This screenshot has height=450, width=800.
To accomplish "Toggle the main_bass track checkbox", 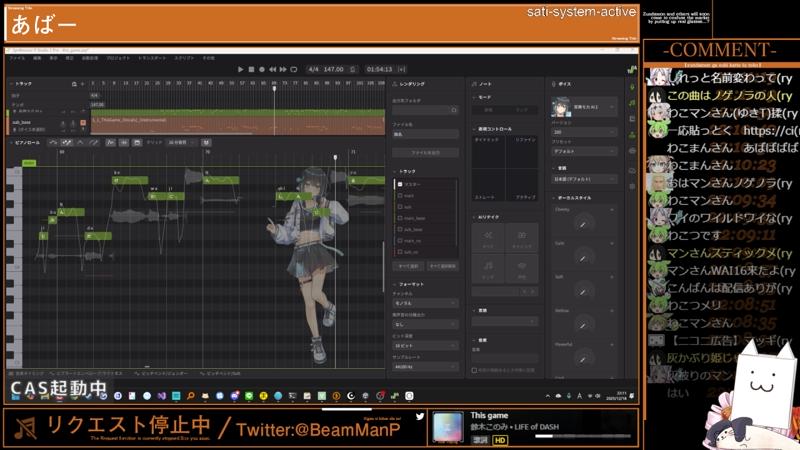I will [x=401, y=218].
